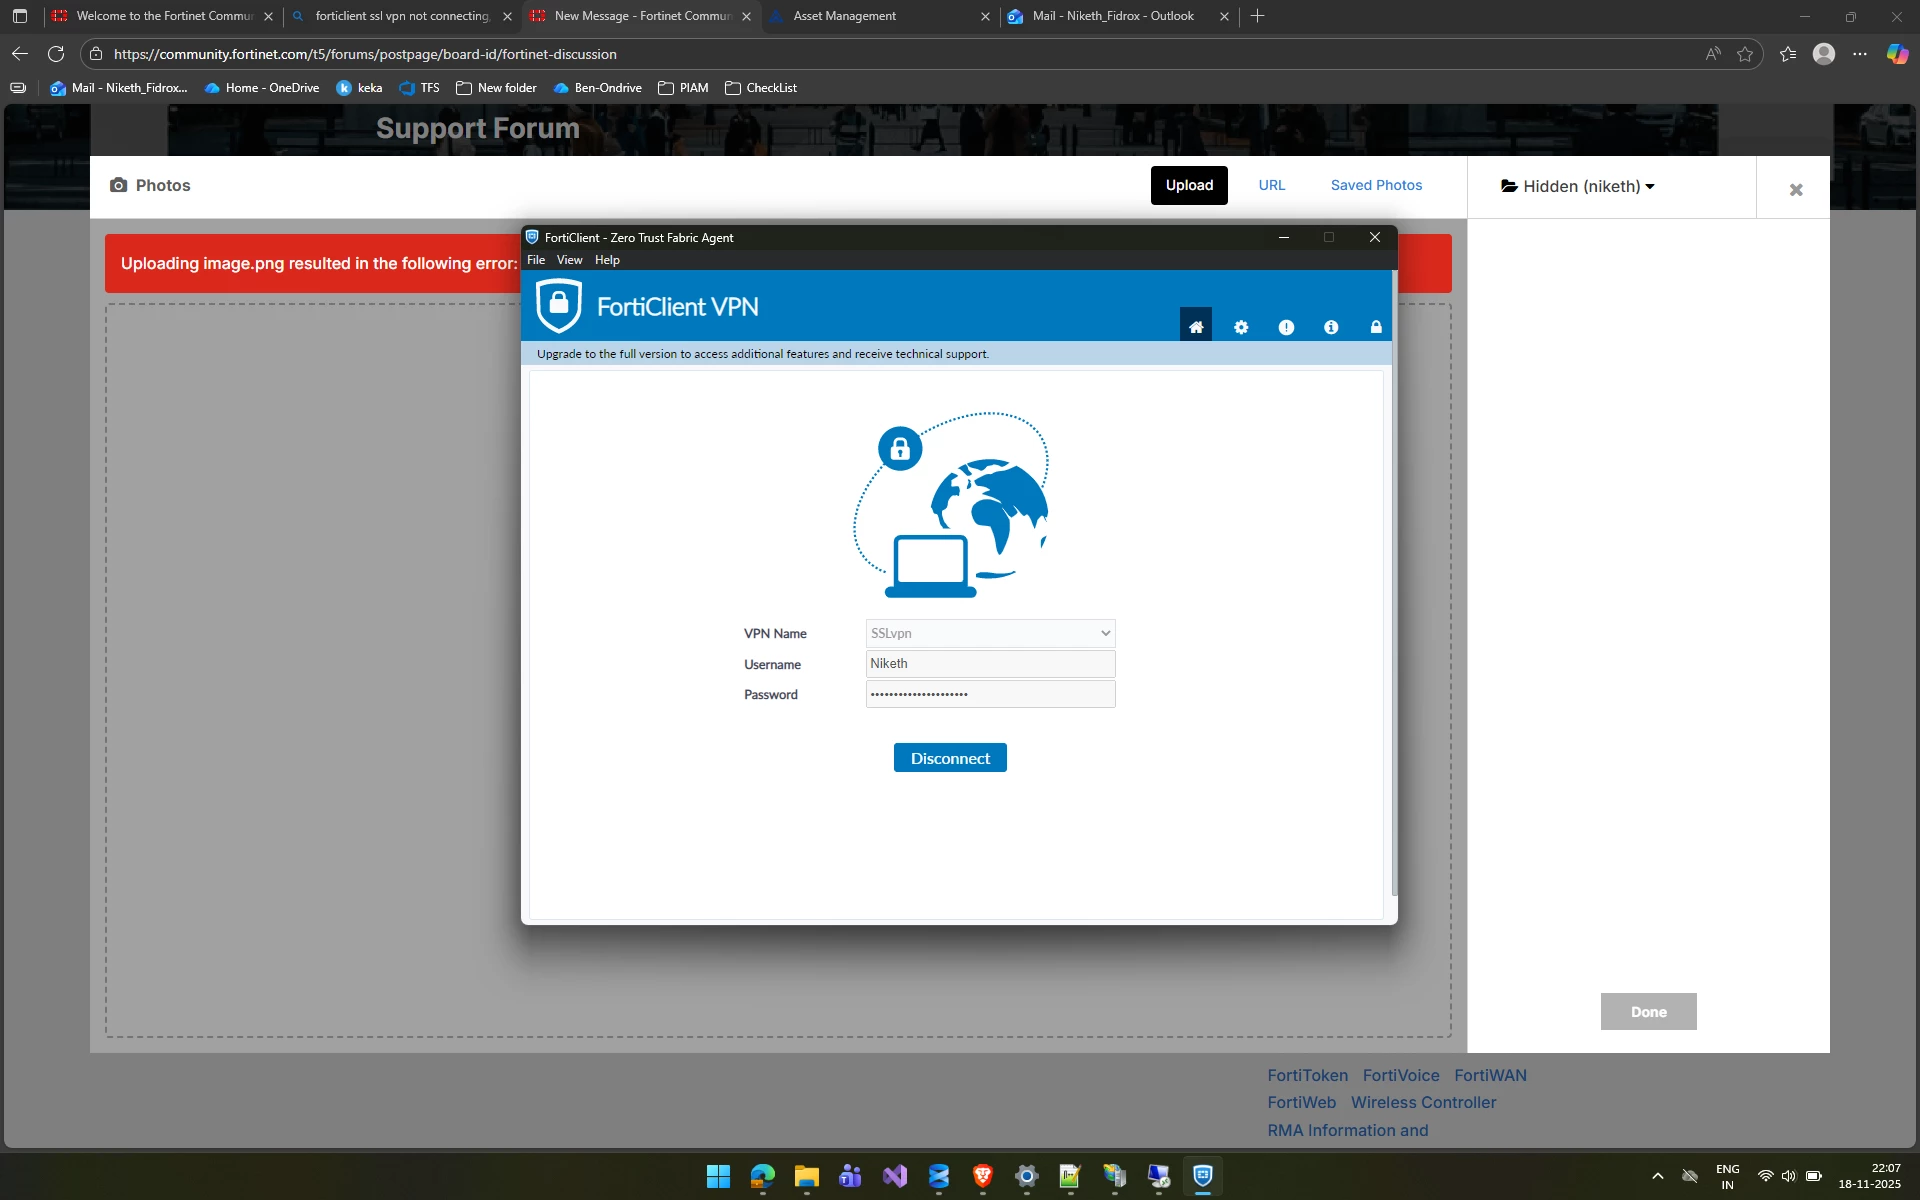
Task: Open browser profile avatar icon
Action: pyautogui.click(x=1824, y=54)
